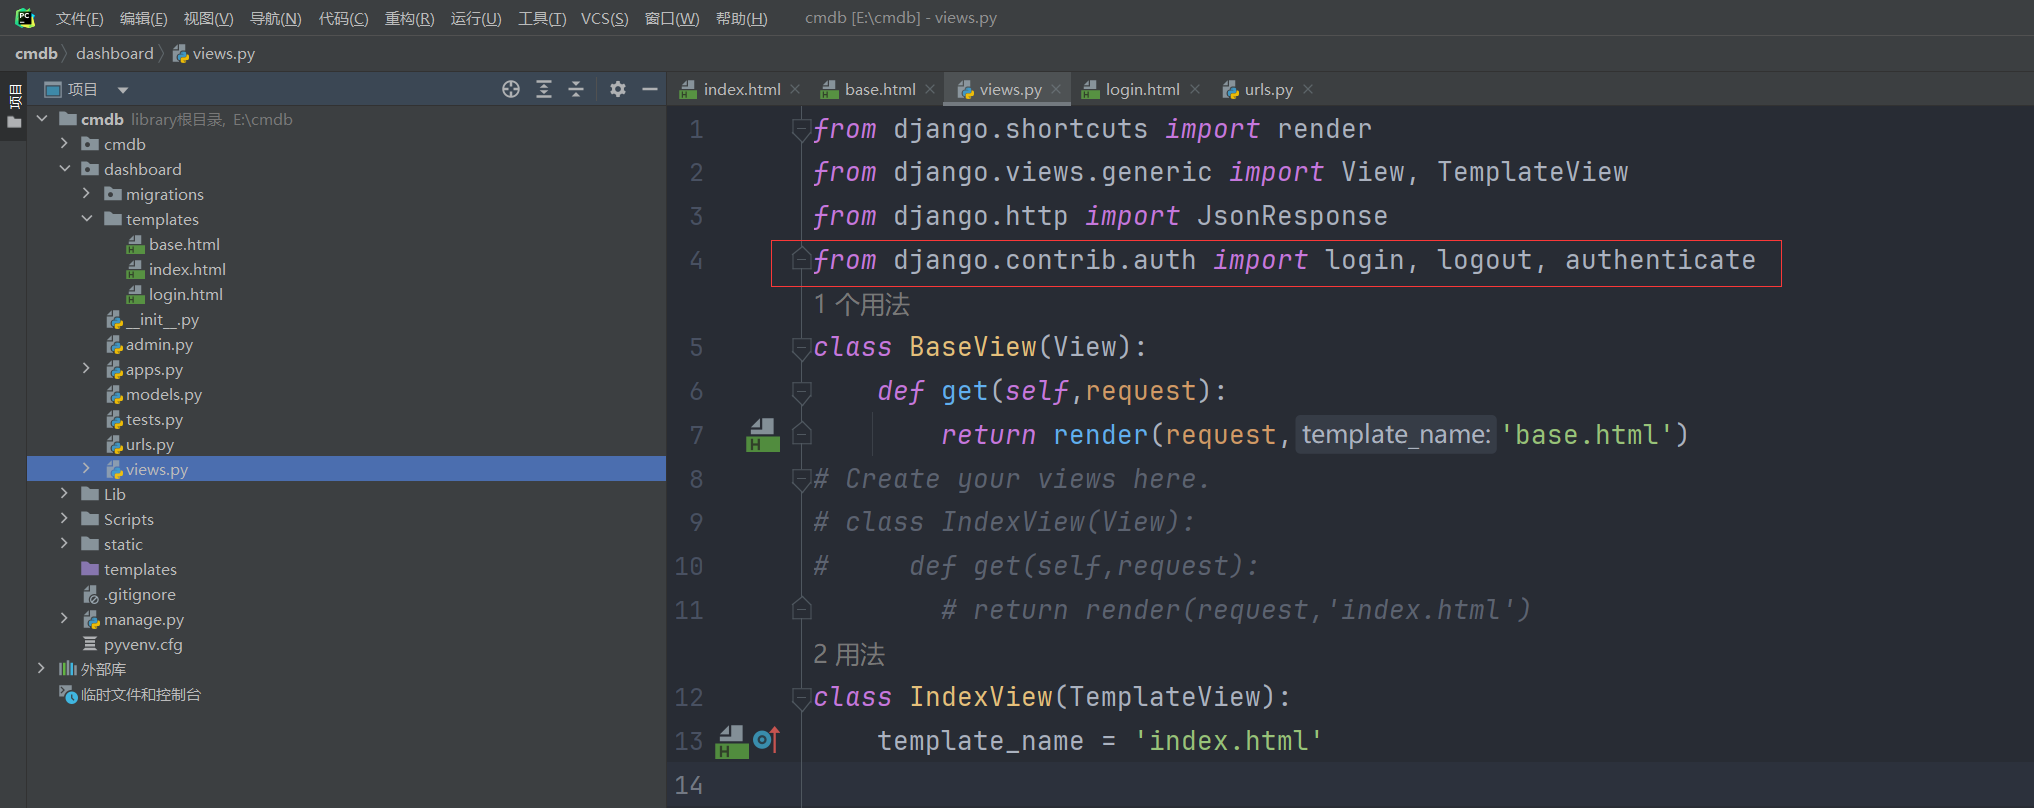Click the '1 个用法' usages hint
Image resolution: width=2034 pixels, height=808 pixels.
tap(861, 305)
